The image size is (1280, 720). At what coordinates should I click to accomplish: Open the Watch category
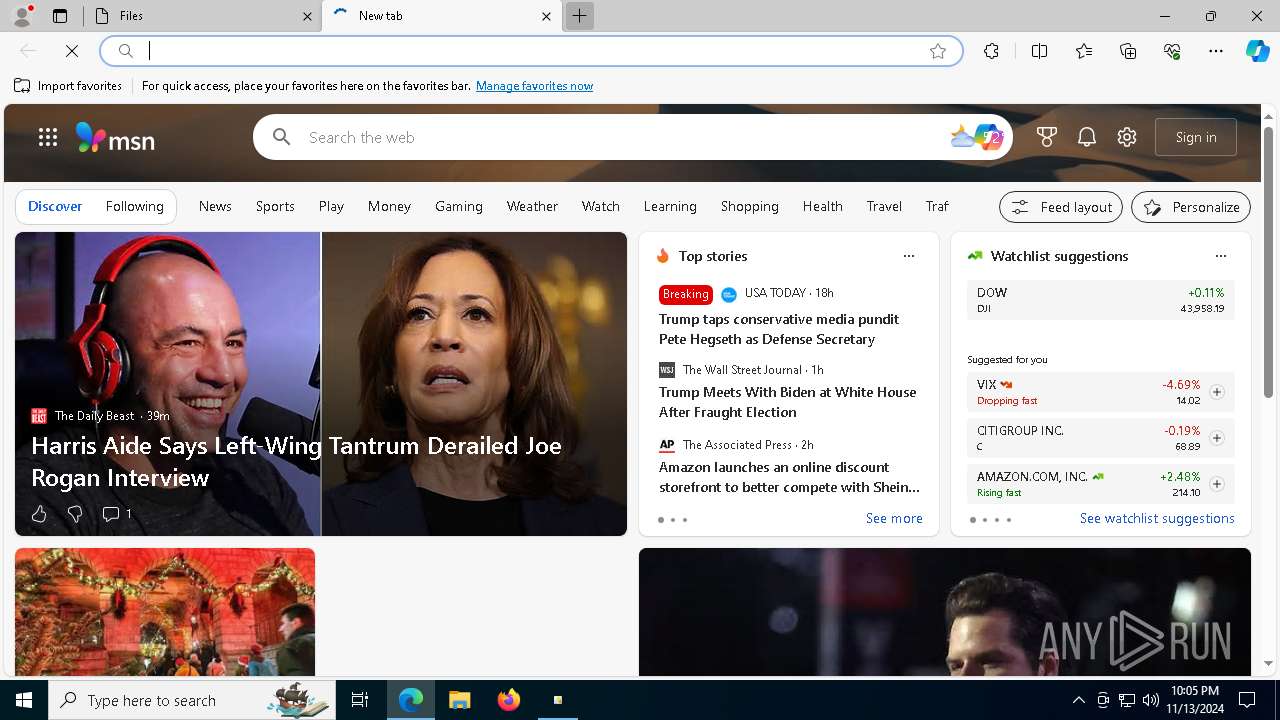click(x=601, y=206)
